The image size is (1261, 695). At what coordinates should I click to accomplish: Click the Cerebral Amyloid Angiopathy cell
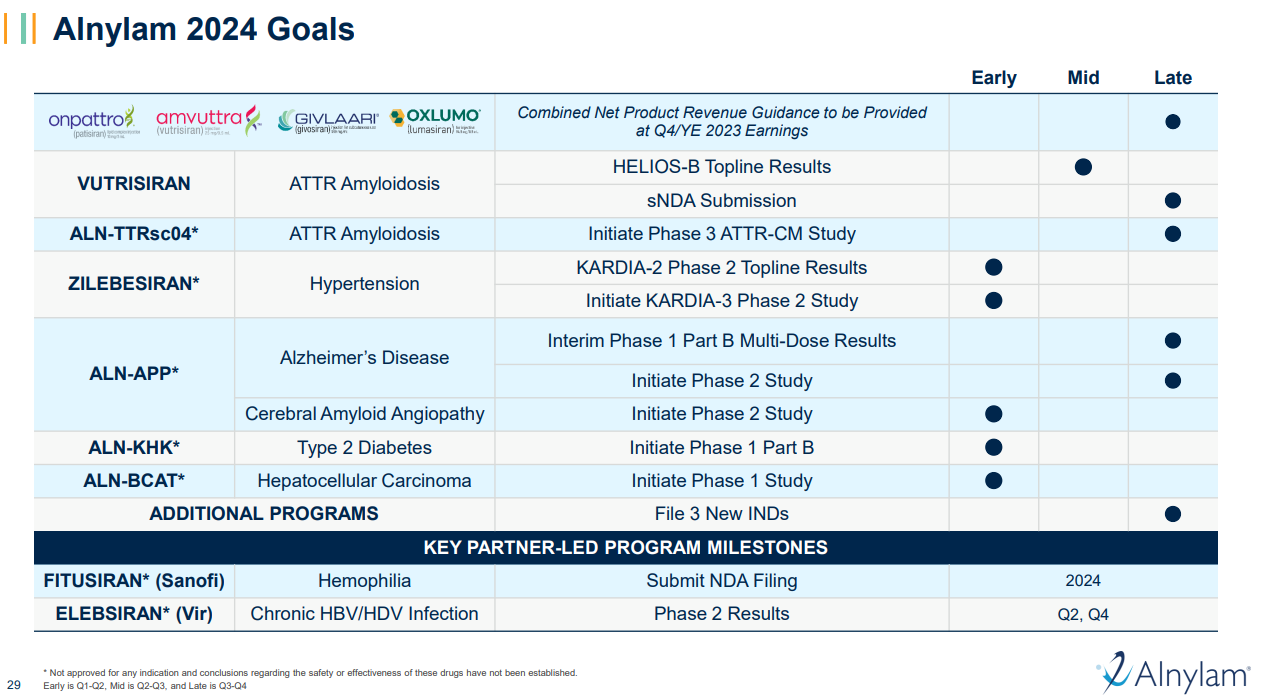click(x=364, y=414)
